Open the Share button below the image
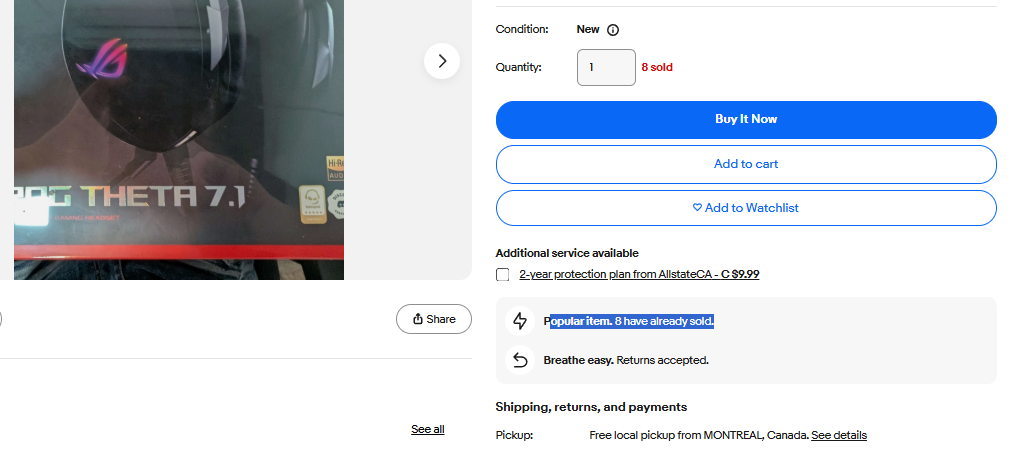 pyautogui.click(x=433, y=319)
